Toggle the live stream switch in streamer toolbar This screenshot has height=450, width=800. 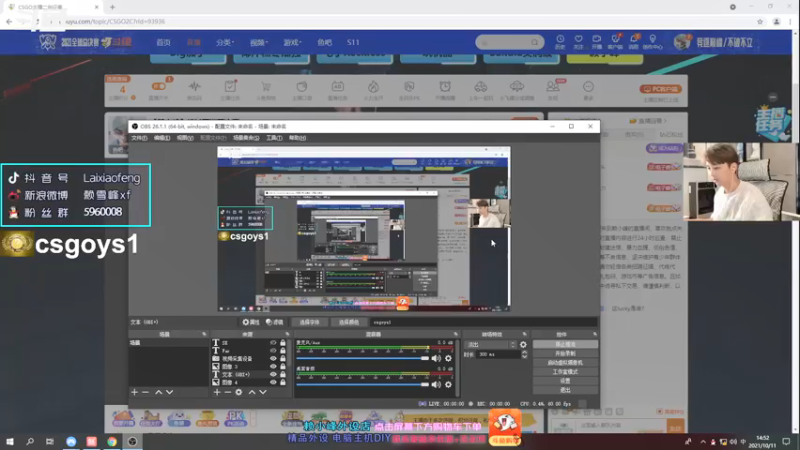point(159,87)
